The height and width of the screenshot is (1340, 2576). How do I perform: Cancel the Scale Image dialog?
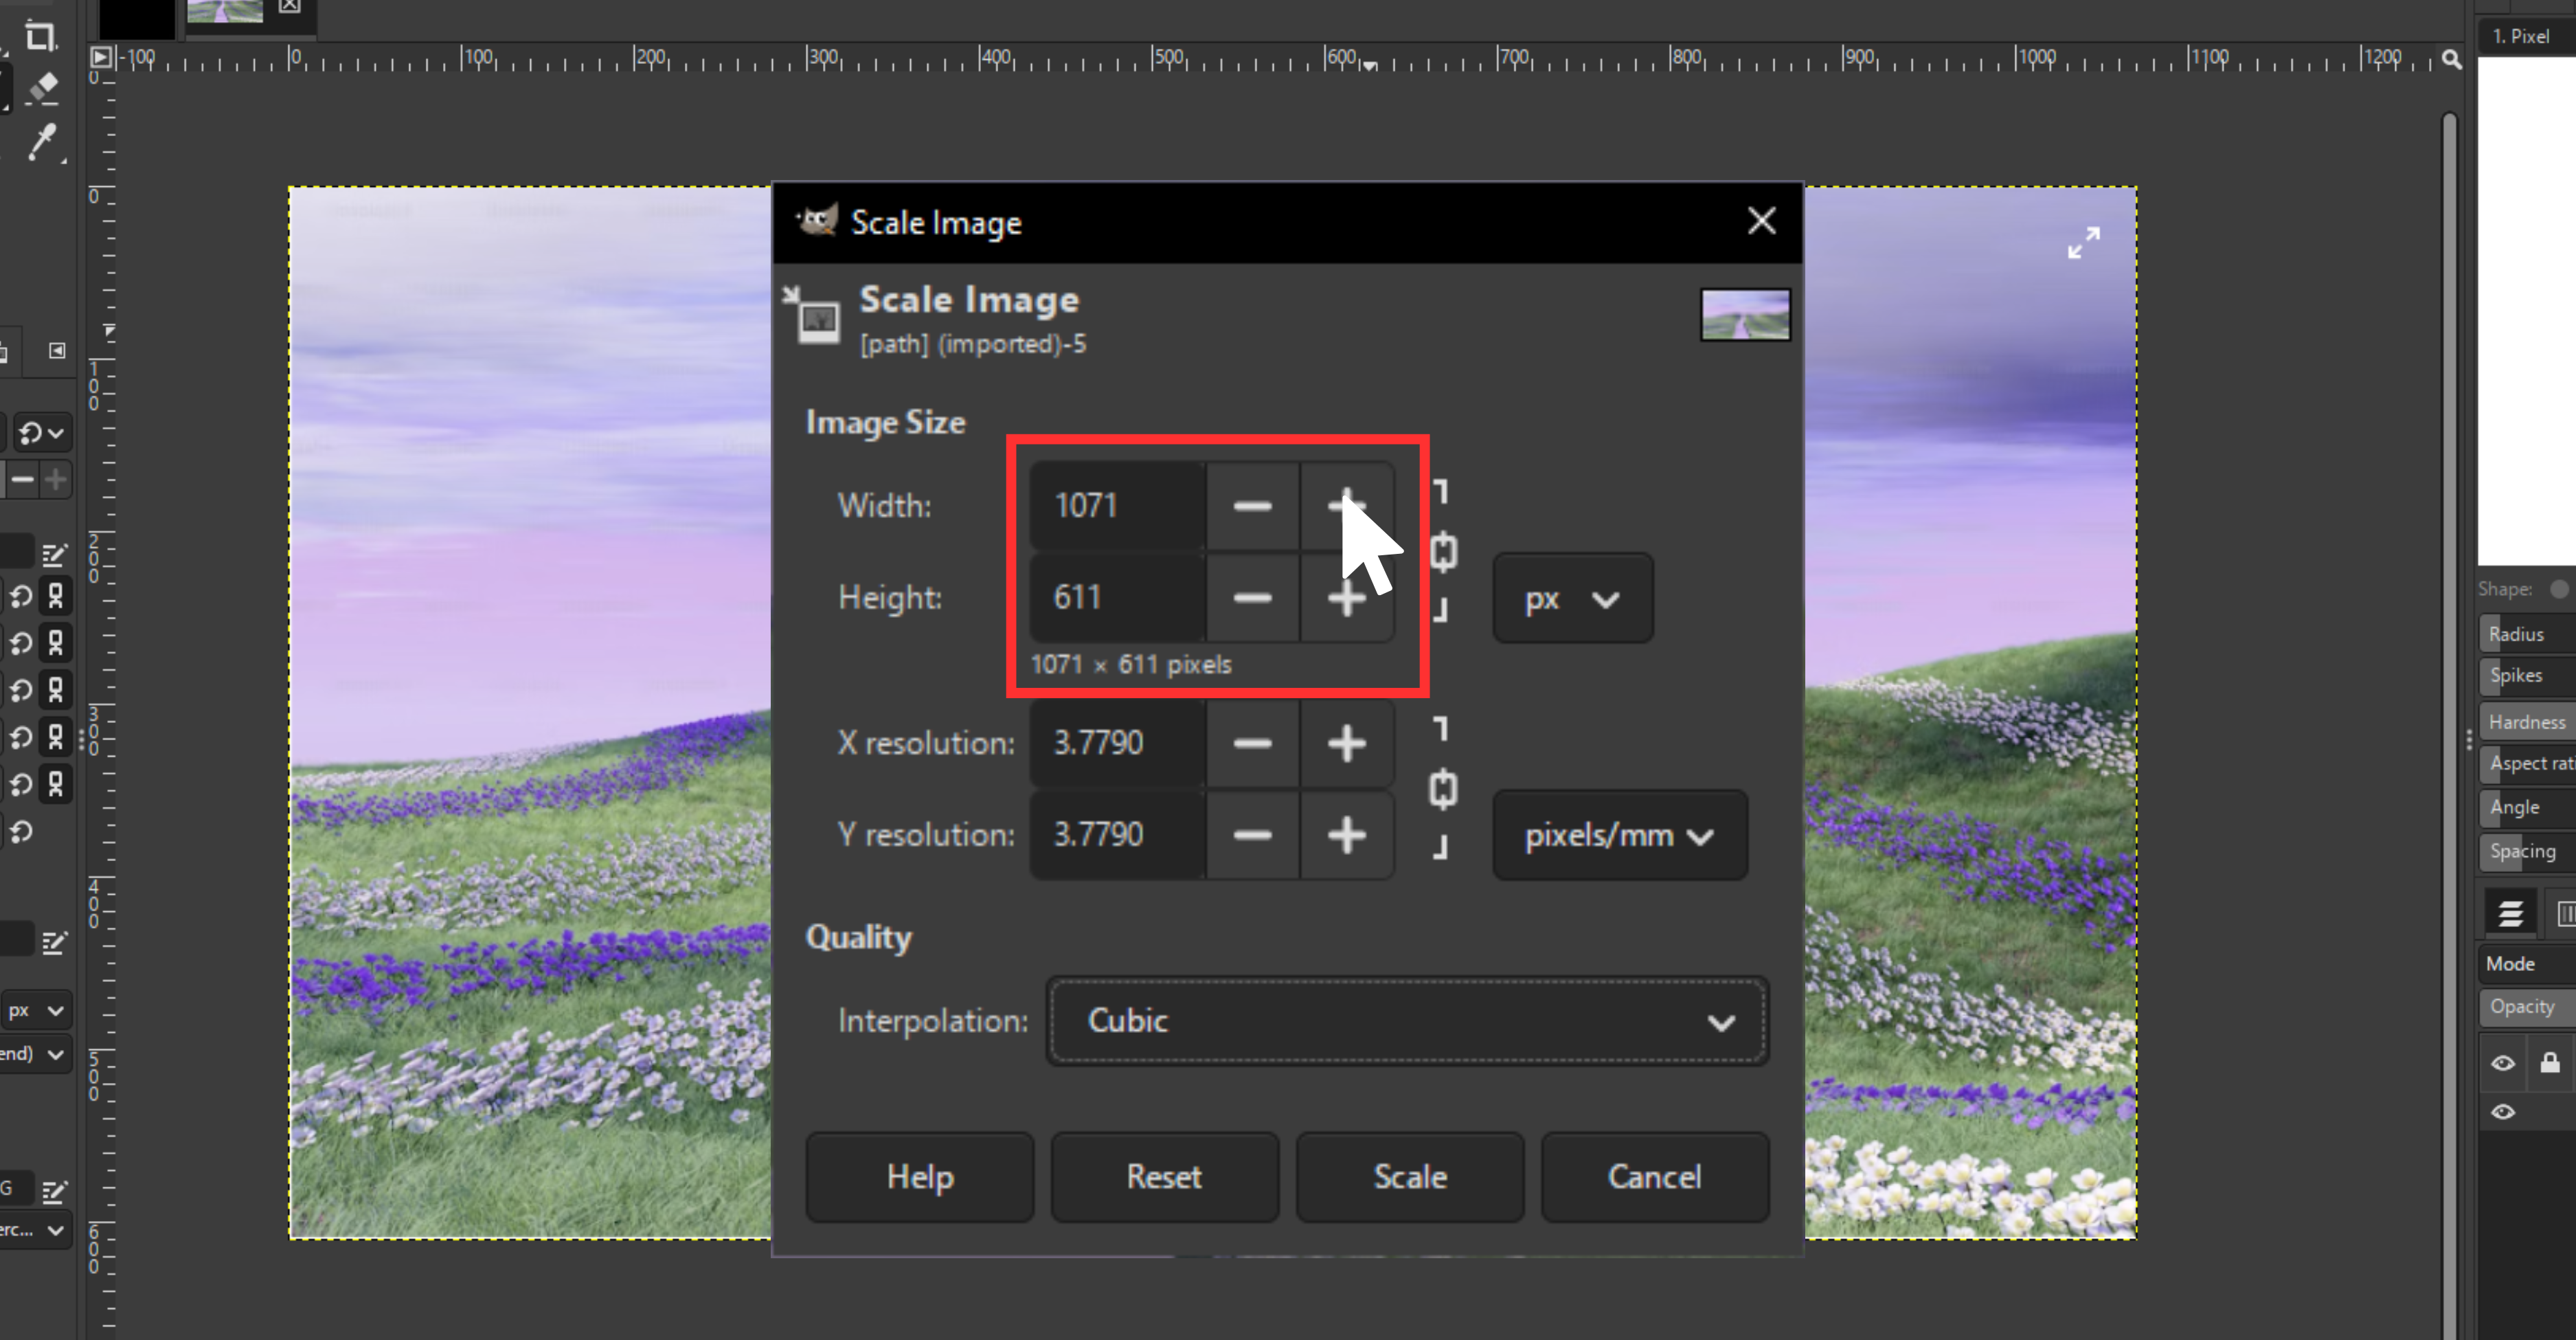click(x=1655, y=1177)
